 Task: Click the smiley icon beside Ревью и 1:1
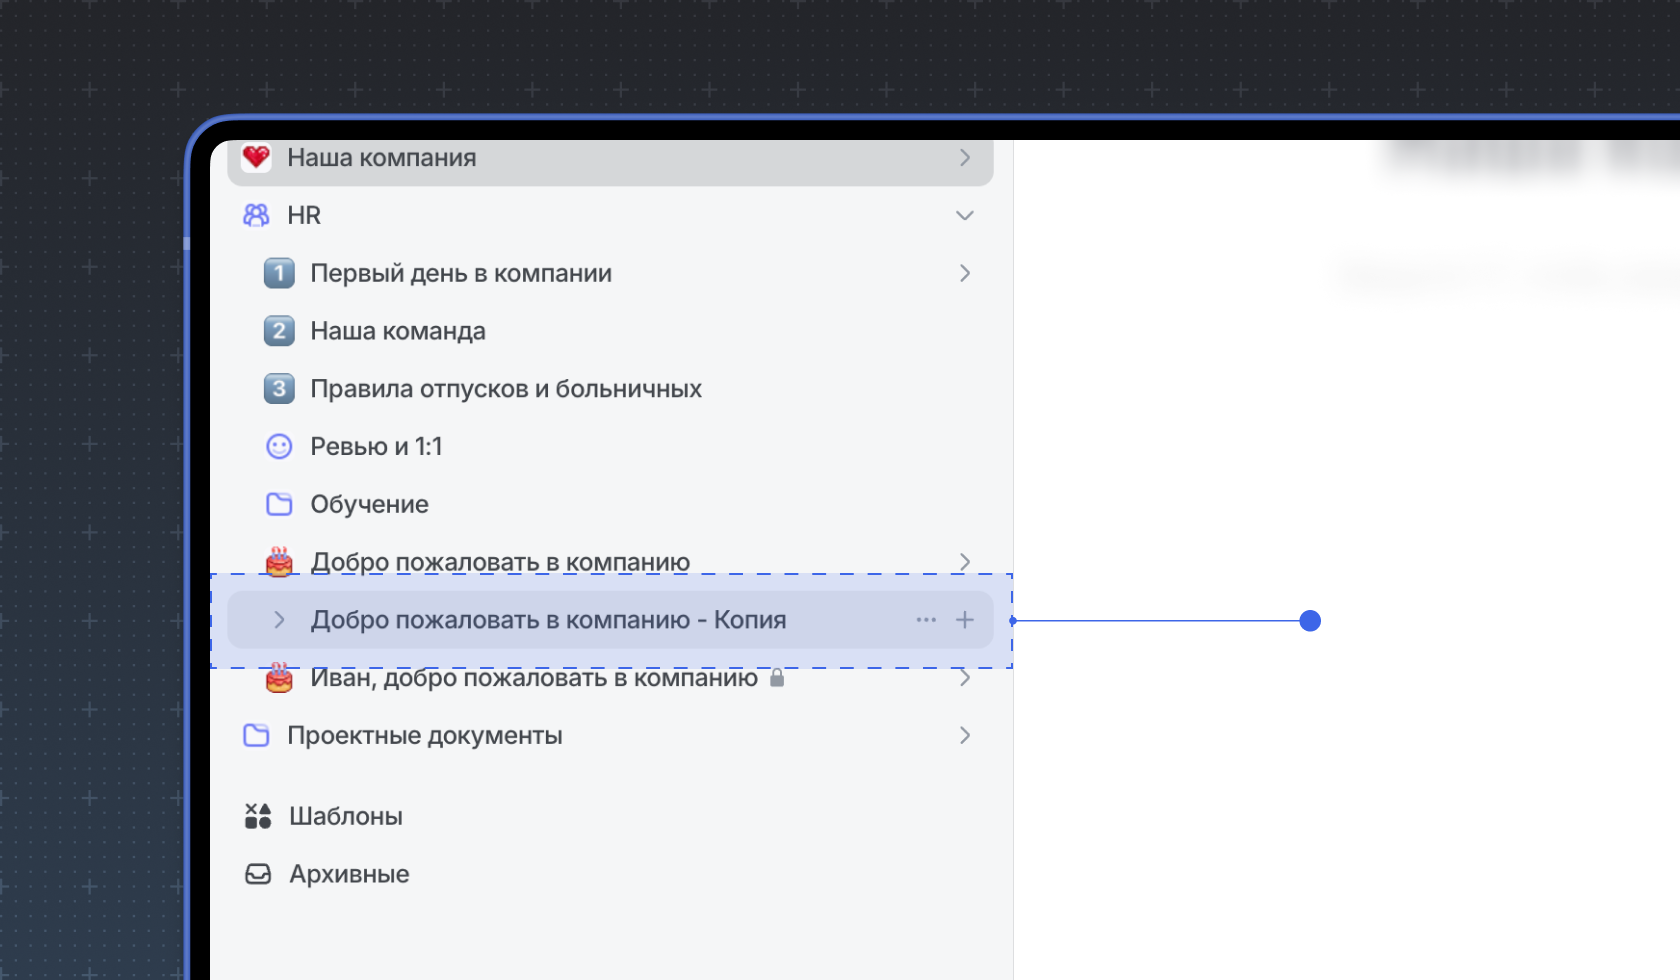279,447
